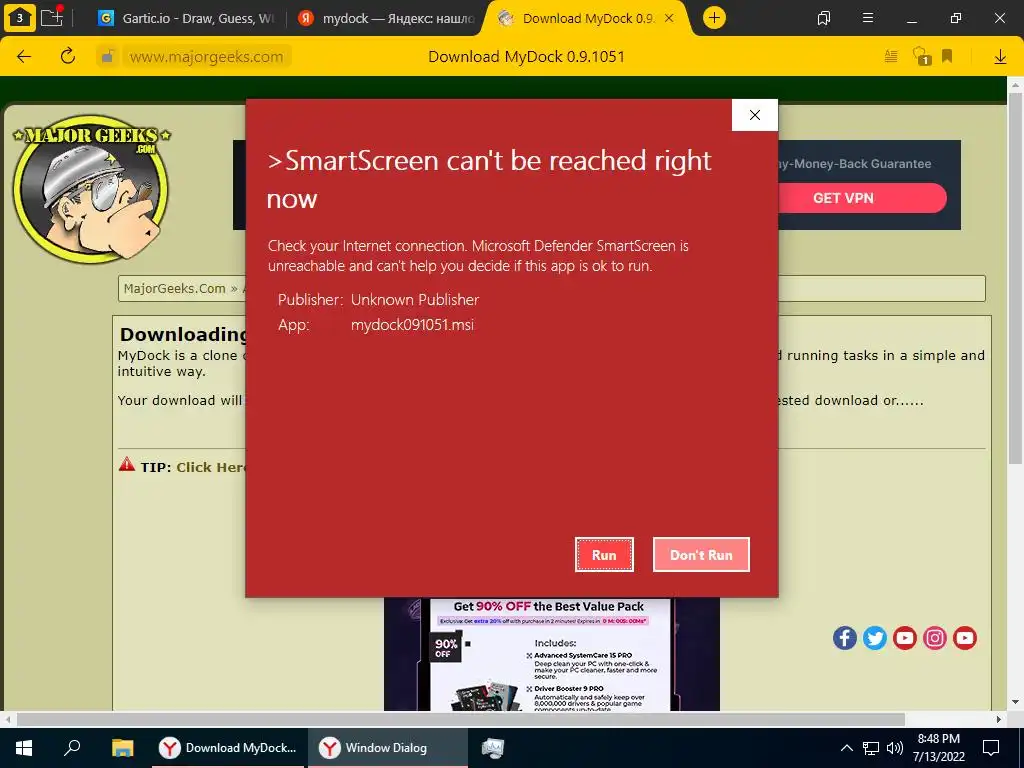This screenshot has height=768, width=1024.
Task: Open the browser hamburger menu
Action: [x=868, y=18]
